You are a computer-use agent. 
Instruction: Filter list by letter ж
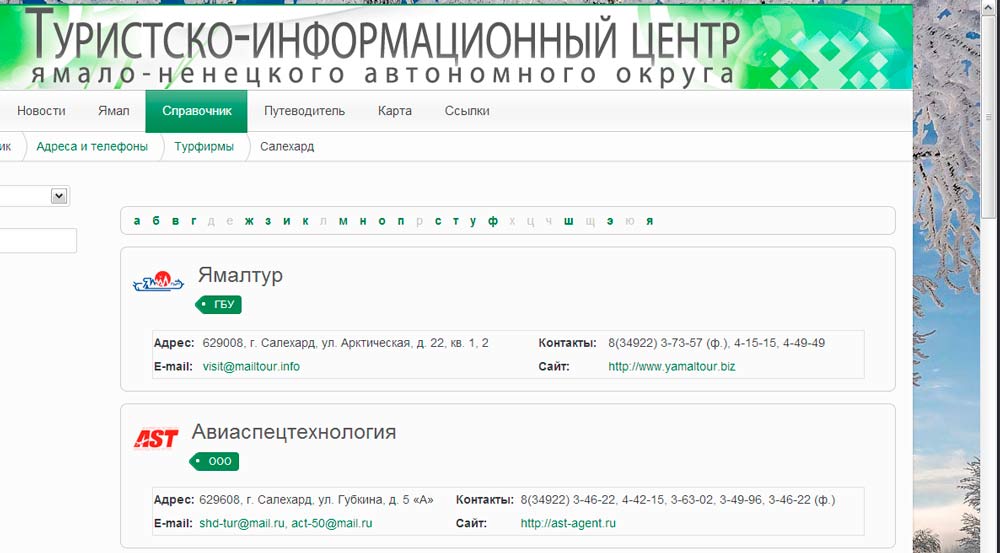pos(249,221)
